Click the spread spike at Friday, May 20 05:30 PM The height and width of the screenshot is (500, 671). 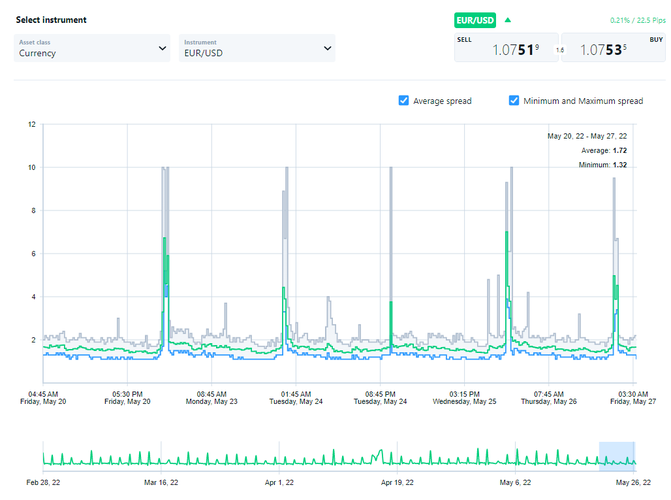pyautogui.click(x=165, y=240)
